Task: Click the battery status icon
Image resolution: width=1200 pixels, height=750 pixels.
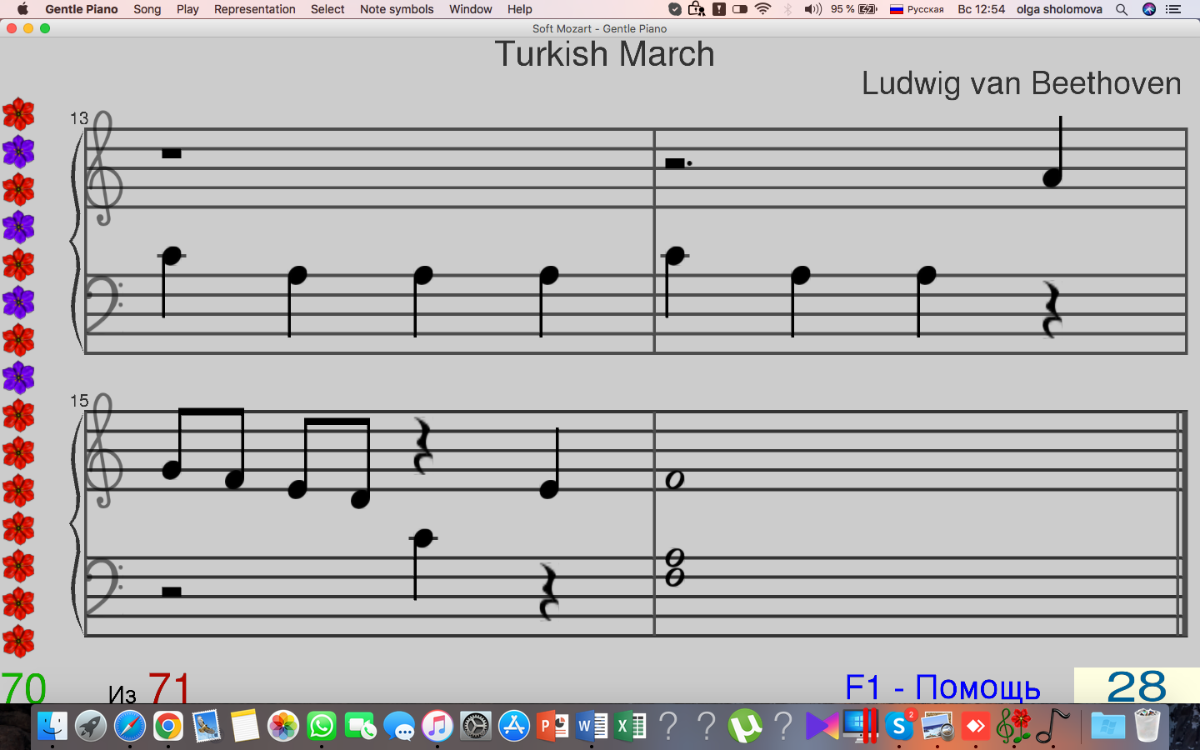Action: [x=867, y=9]
